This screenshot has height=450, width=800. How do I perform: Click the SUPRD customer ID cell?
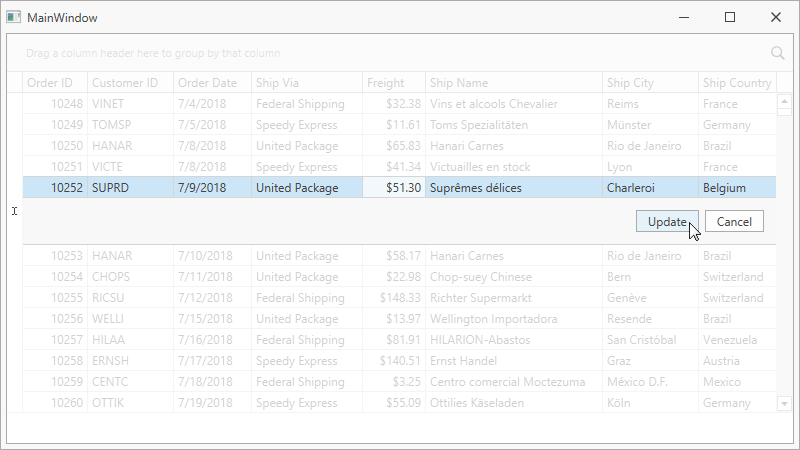131,188
